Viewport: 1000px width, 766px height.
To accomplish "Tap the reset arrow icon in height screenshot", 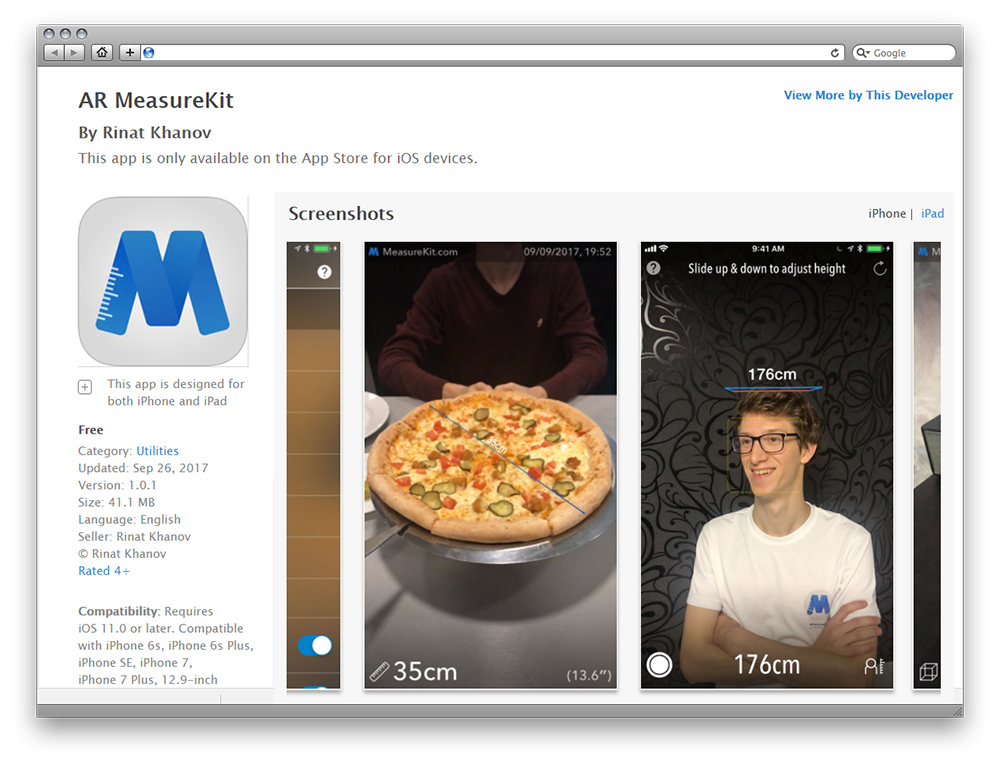I will 879,268.
